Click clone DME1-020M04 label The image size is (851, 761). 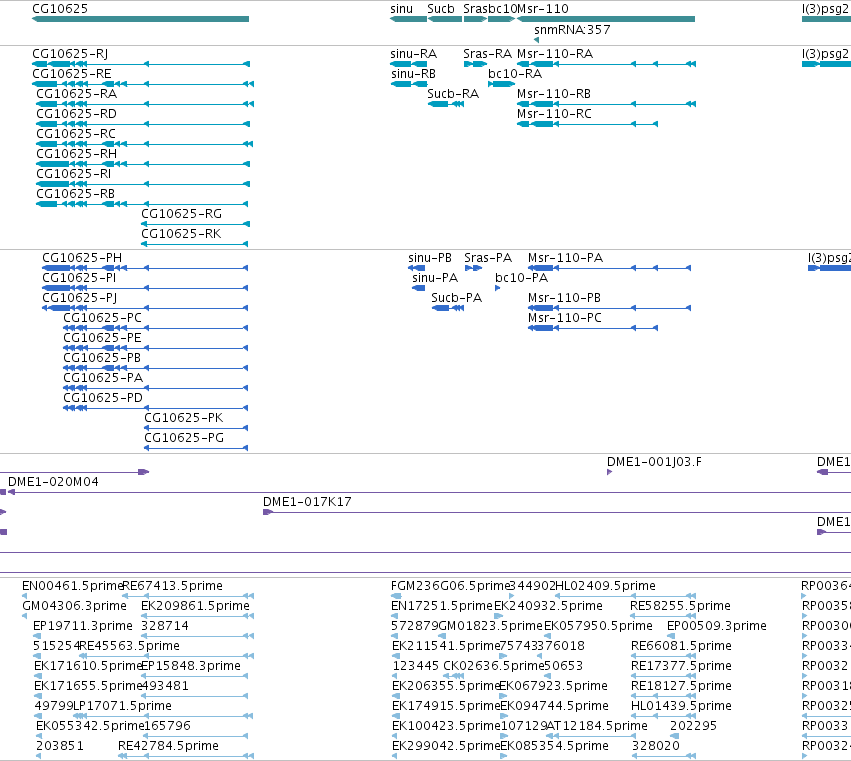(53, 482)
